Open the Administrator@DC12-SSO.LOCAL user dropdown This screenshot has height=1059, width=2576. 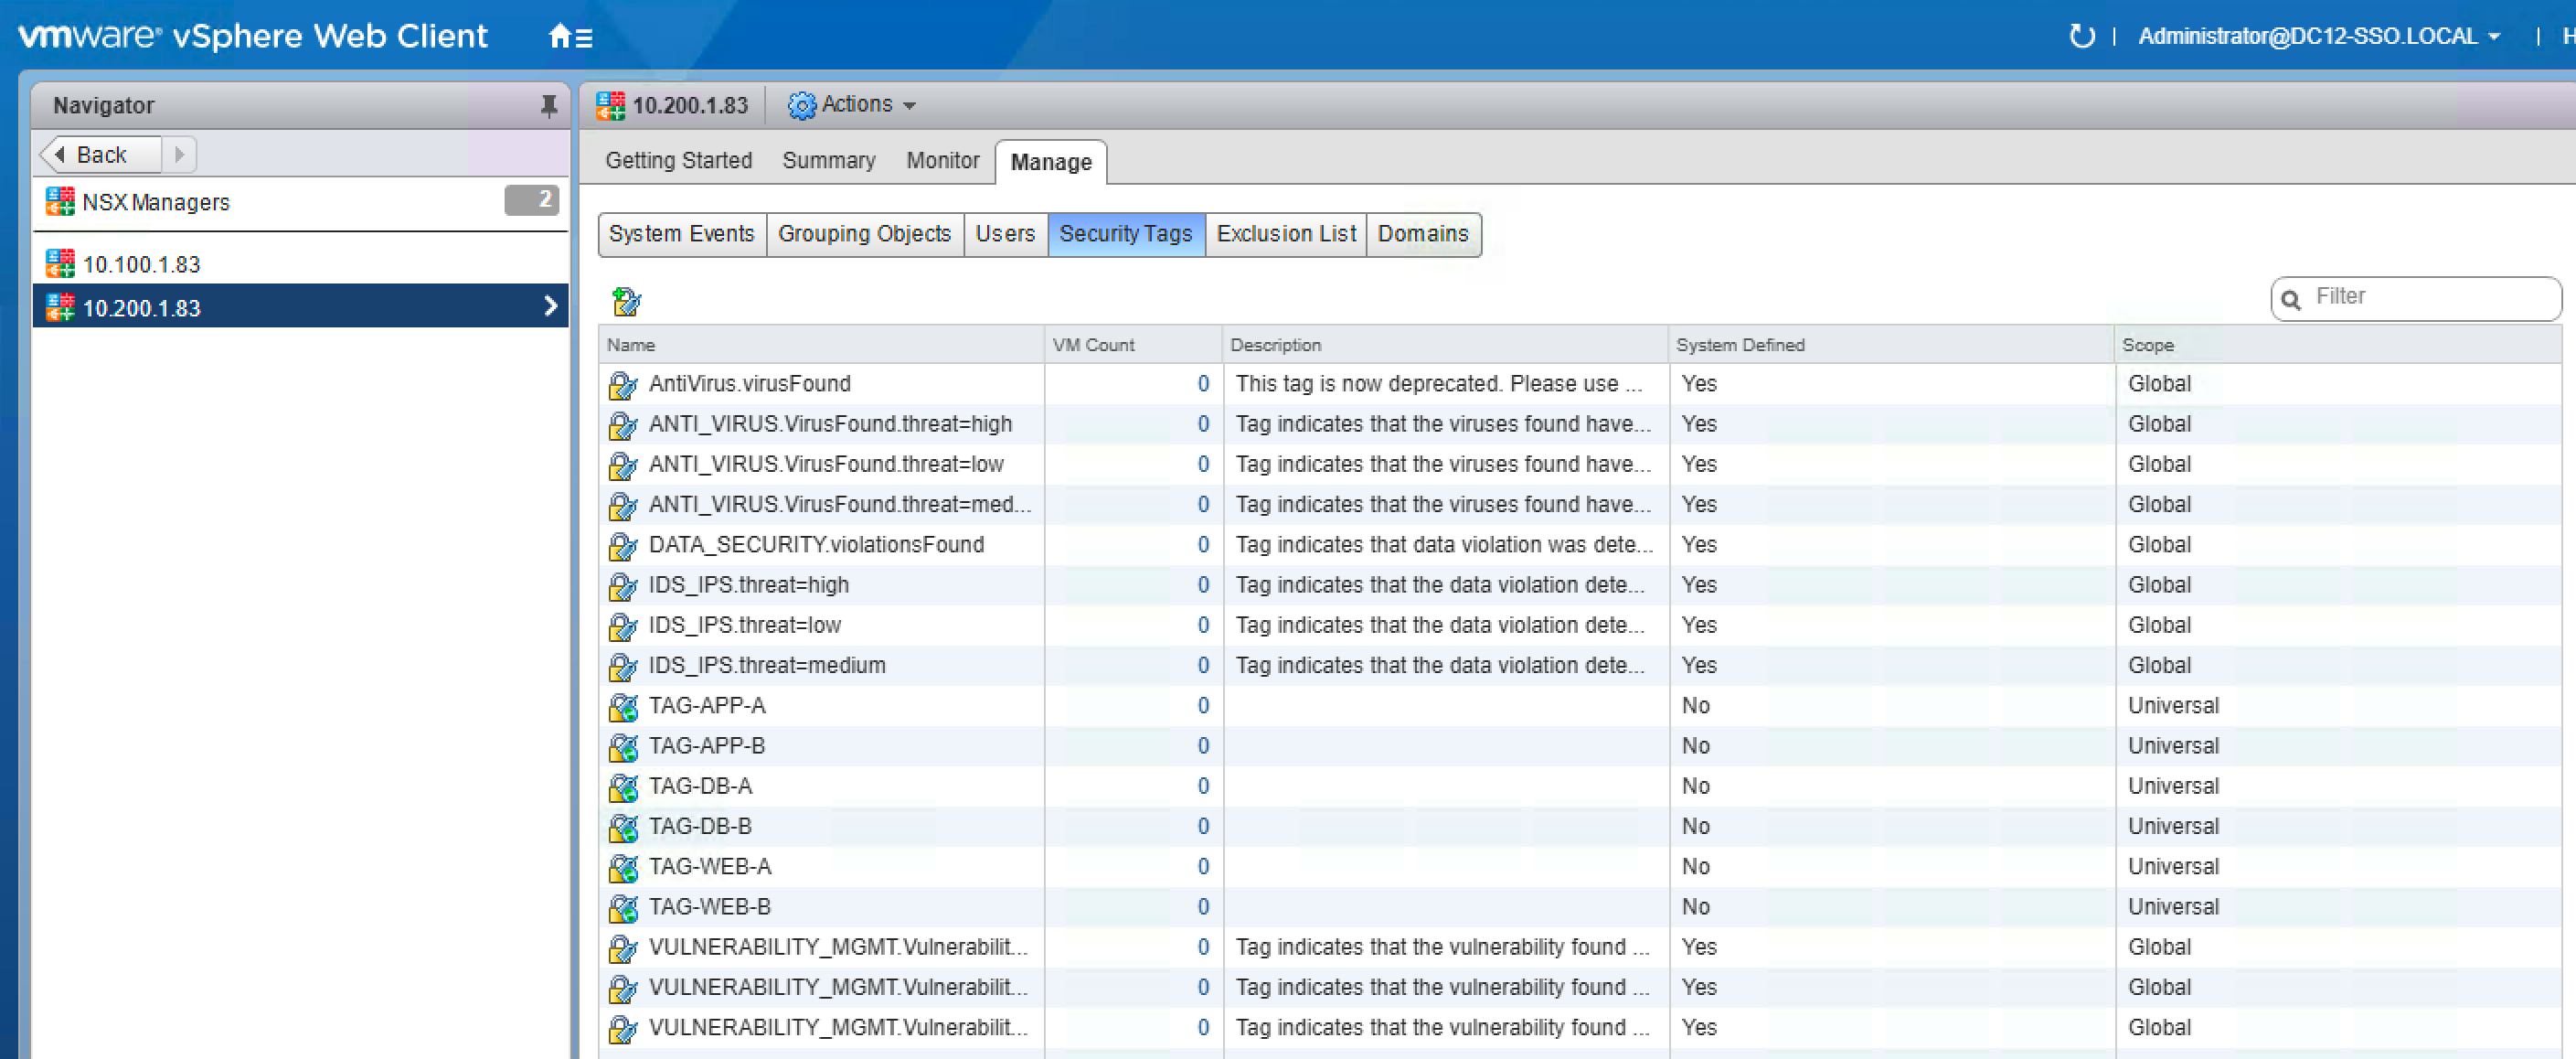2318,37
